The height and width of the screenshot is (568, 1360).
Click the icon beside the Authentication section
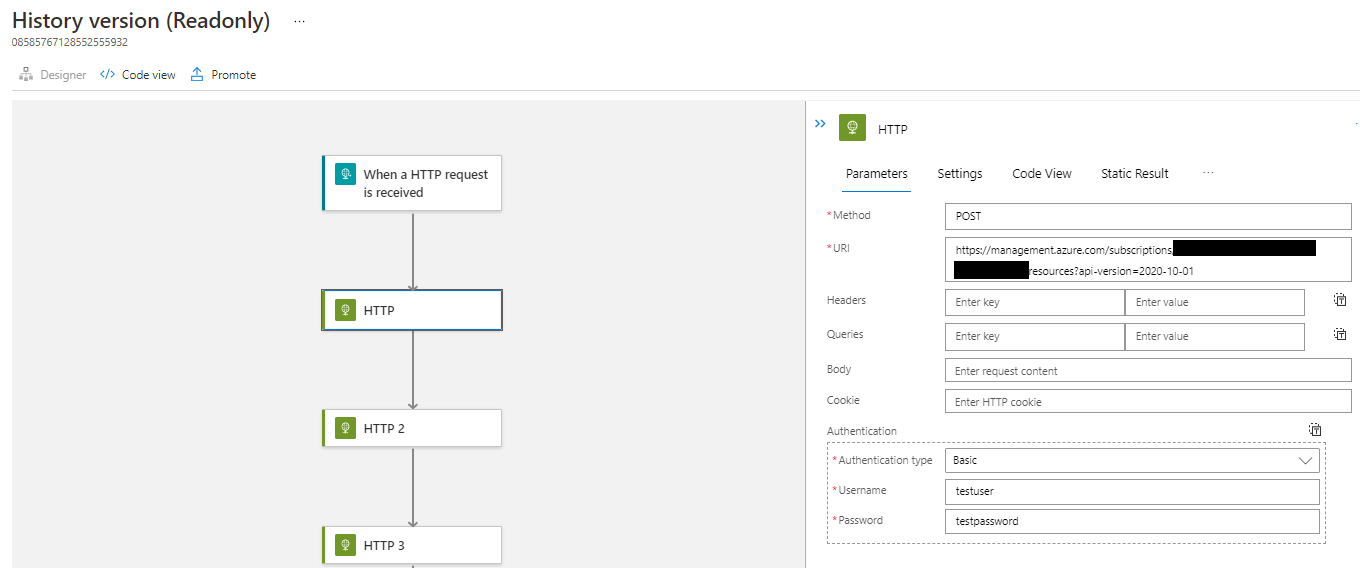[1315, 430]
